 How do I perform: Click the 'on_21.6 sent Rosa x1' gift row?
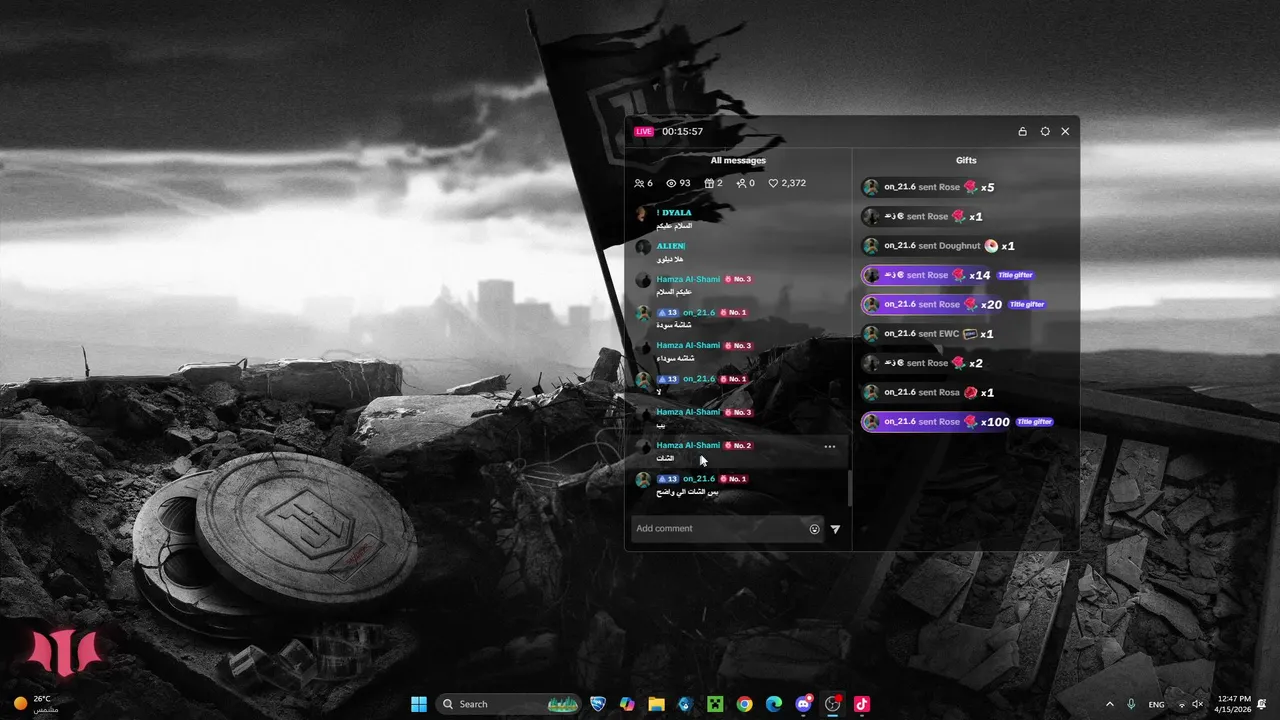pyautogui.click(x=929, y=392)
